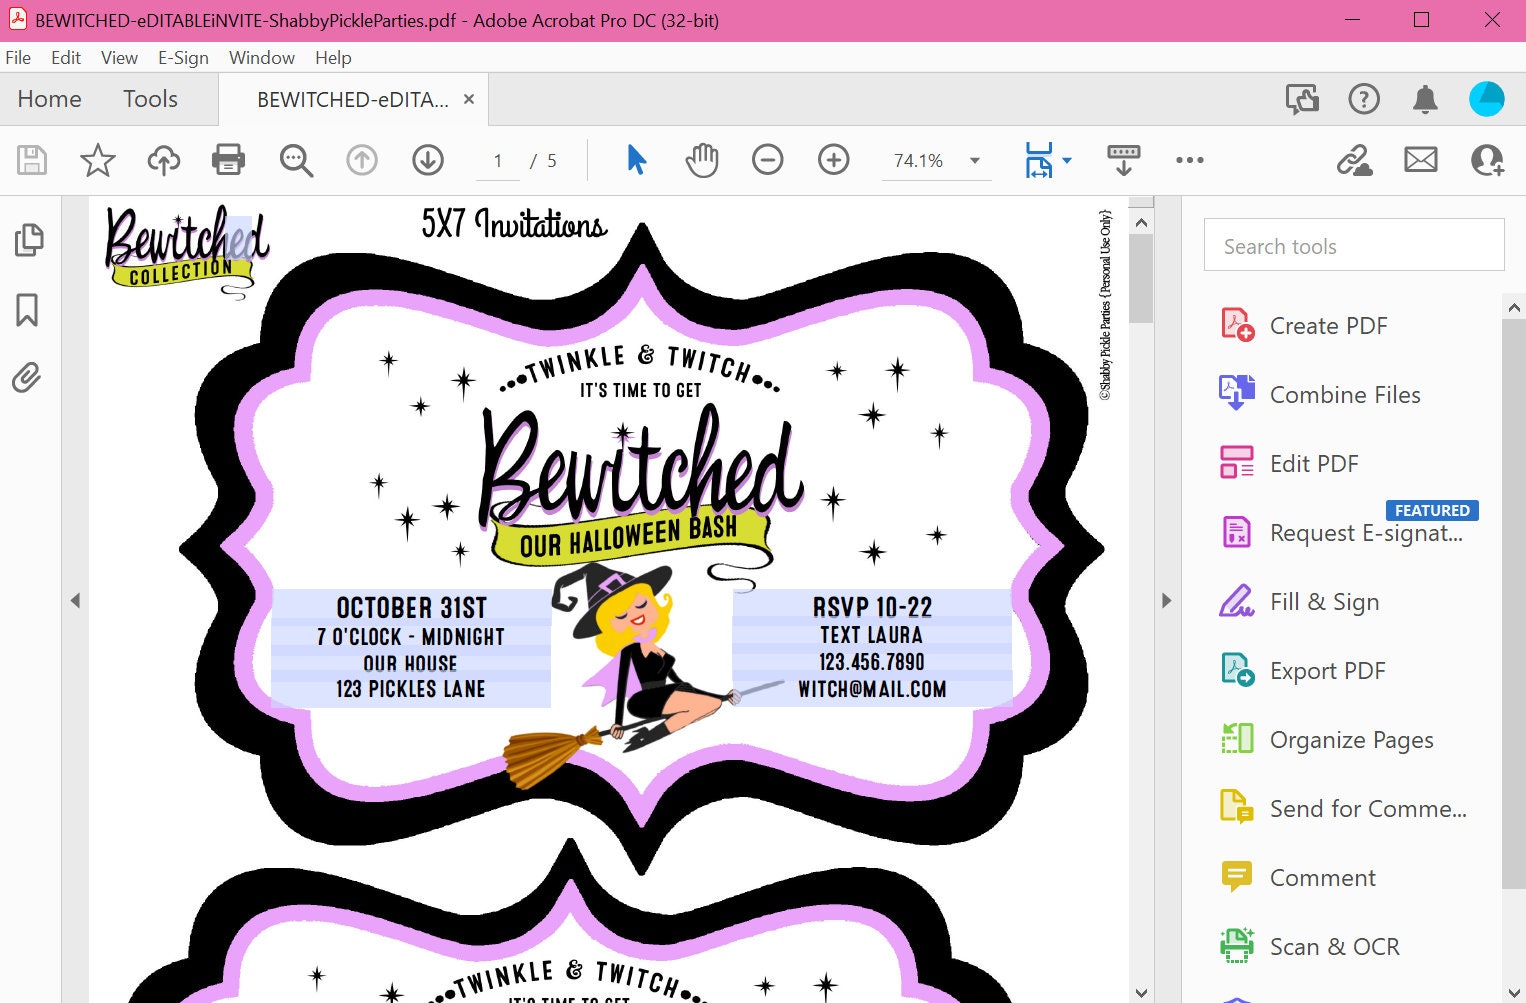Click WITCH@MAIL.COM editable field
The height and width of the screenshot is (1003, 1526).
[872, 689]
